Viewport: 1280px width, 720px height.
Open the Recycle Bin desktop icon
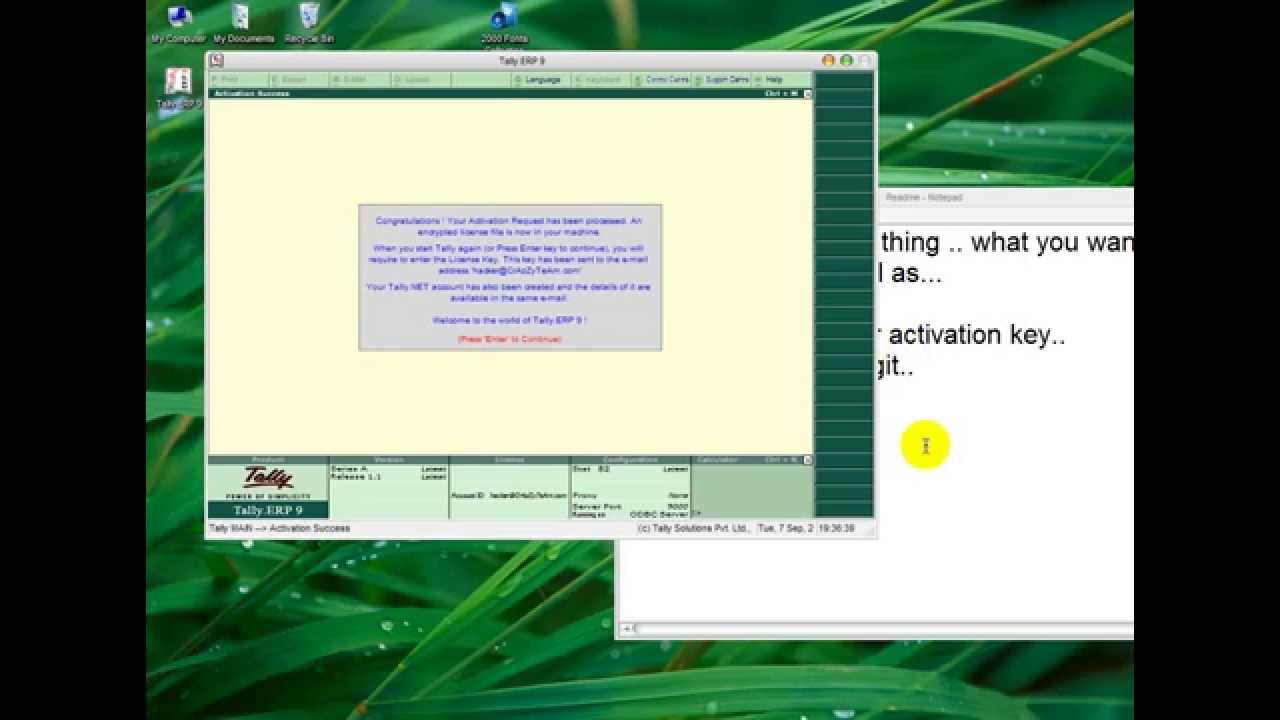pyautogui.click(x=309, y=24)
